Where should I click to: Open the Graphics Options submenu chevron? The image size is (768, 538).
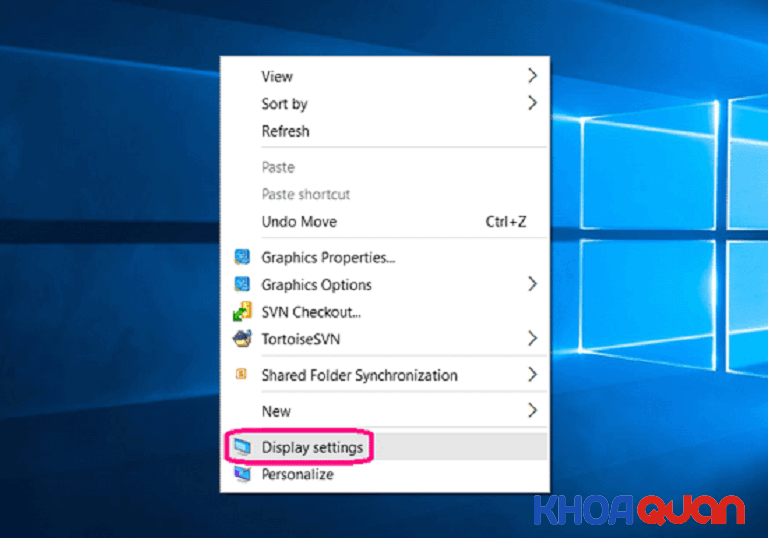532,284
